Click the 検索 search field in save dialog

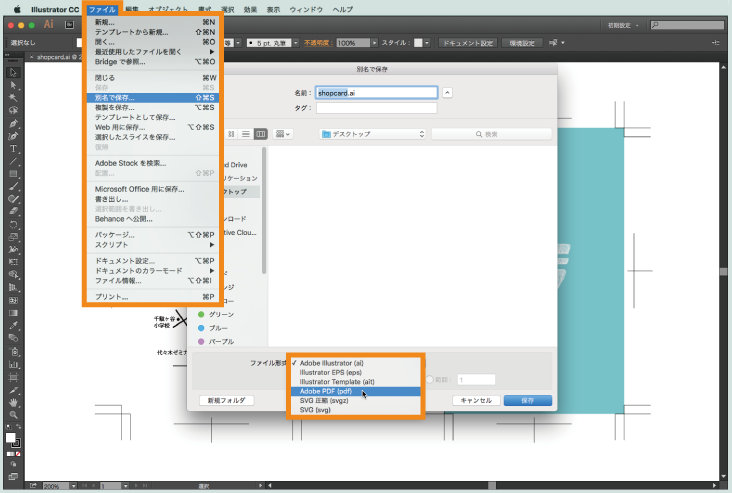coord(492,134)
